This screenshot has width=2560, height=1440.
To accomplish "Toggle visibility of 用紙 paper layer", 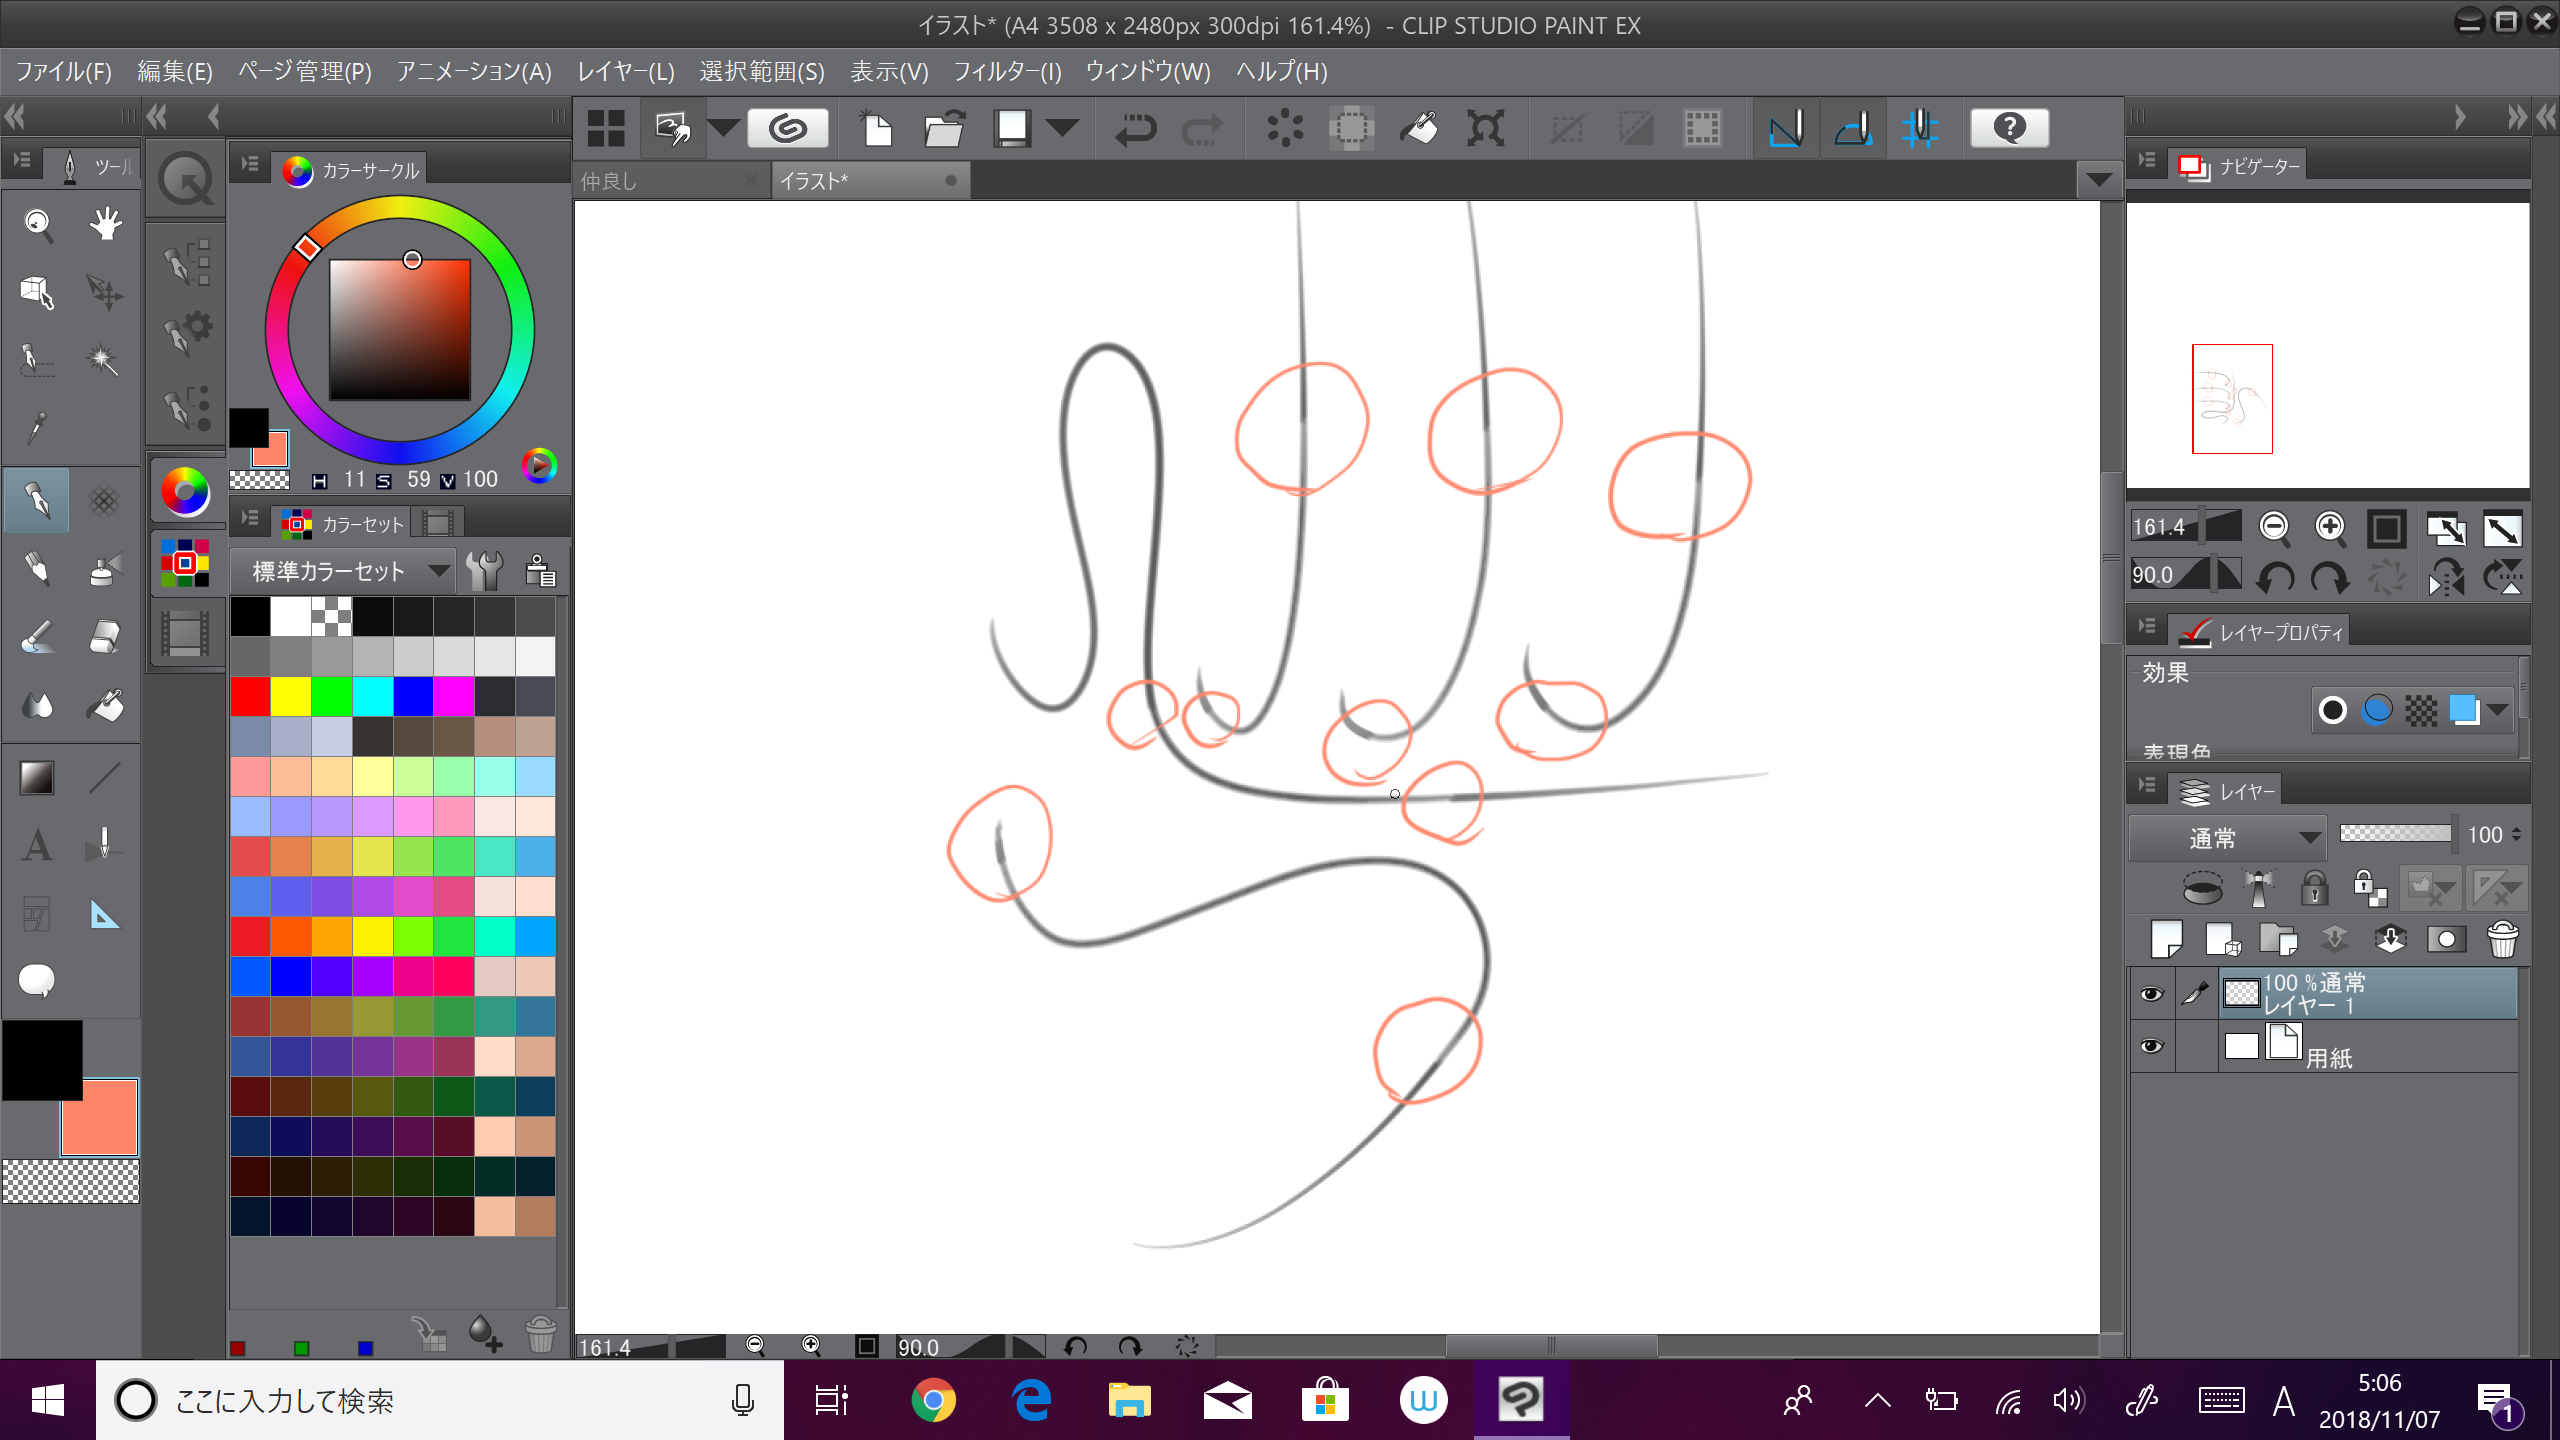I will coord(2151,1046).
